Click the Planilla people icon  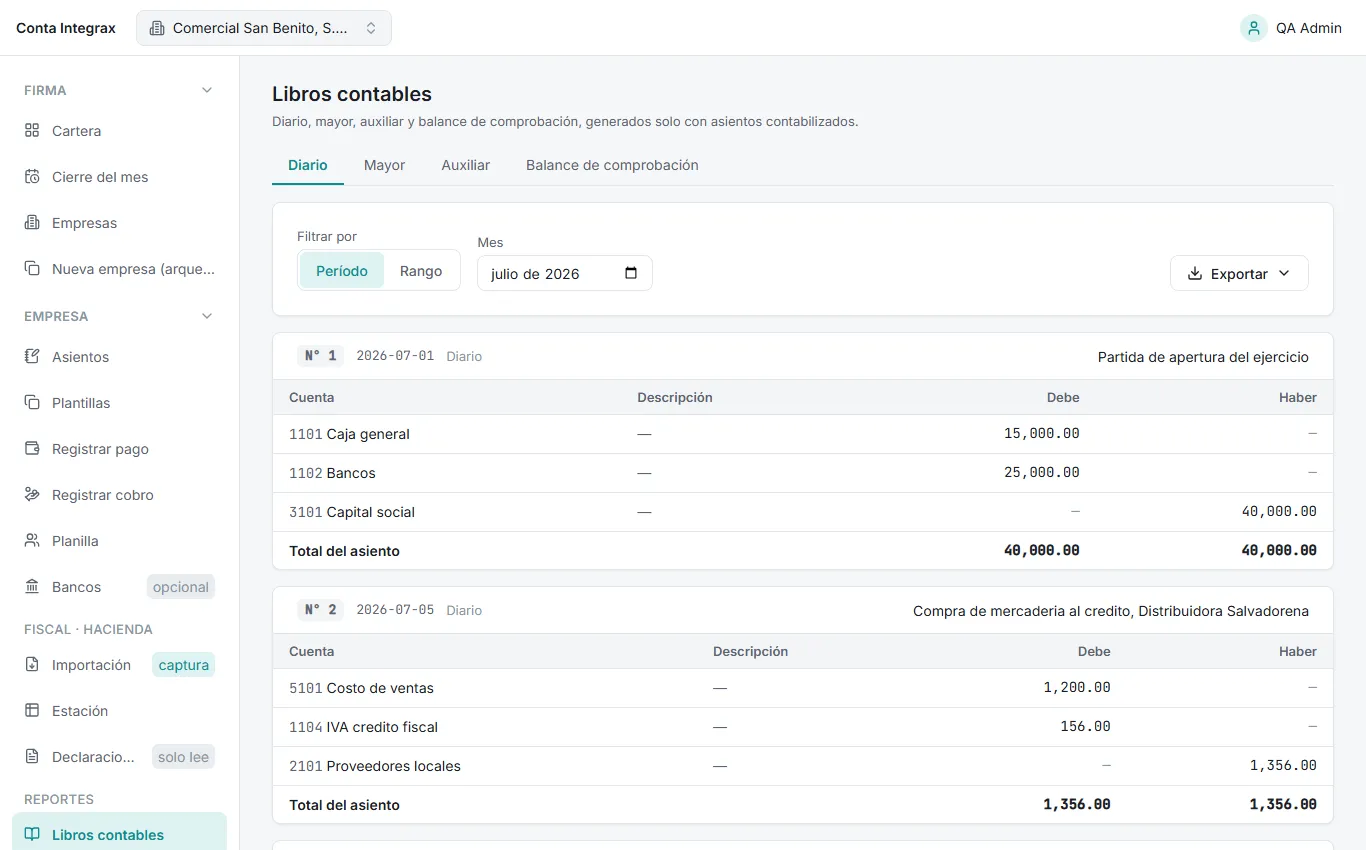(32, 541)
